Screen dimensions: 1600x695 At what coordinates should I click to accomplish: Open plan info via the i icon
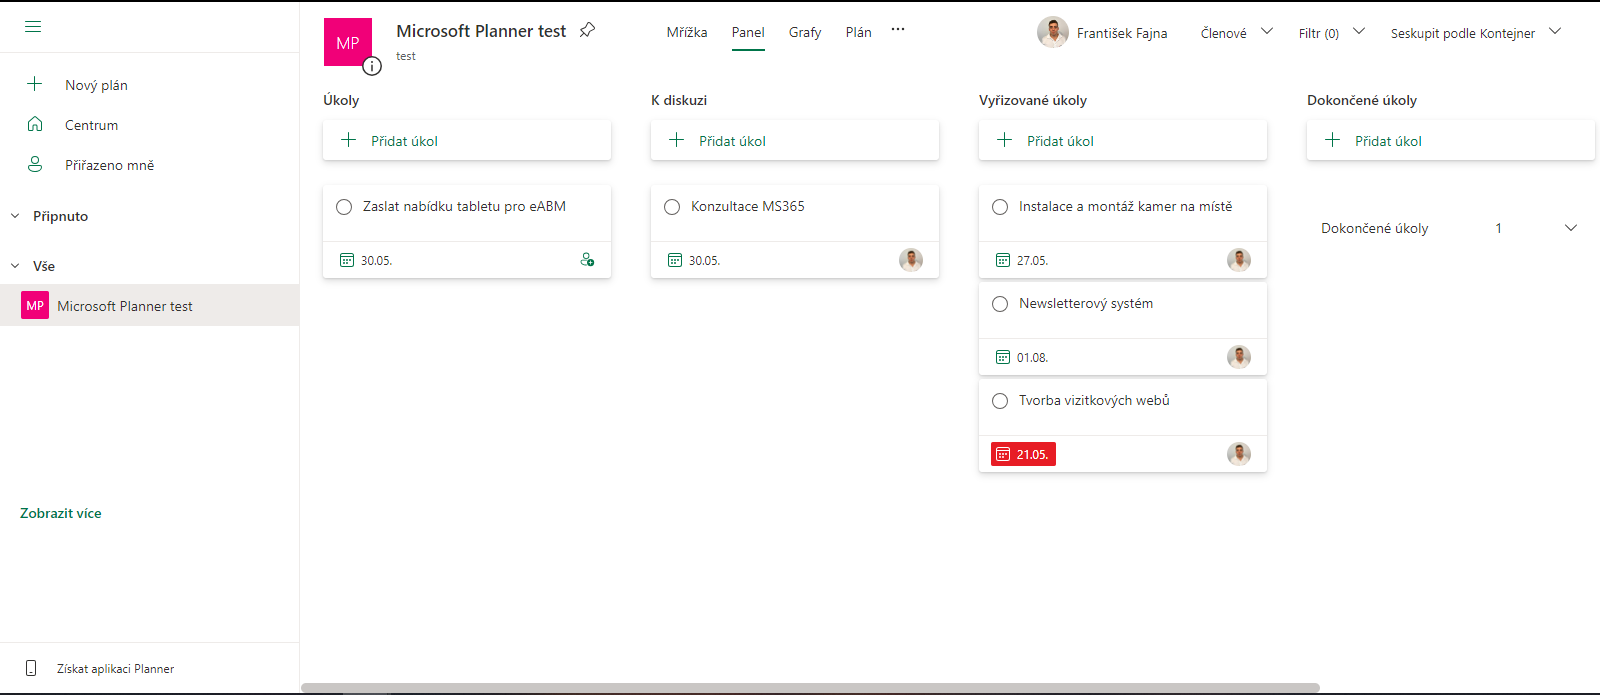click(x=372, y=67)
